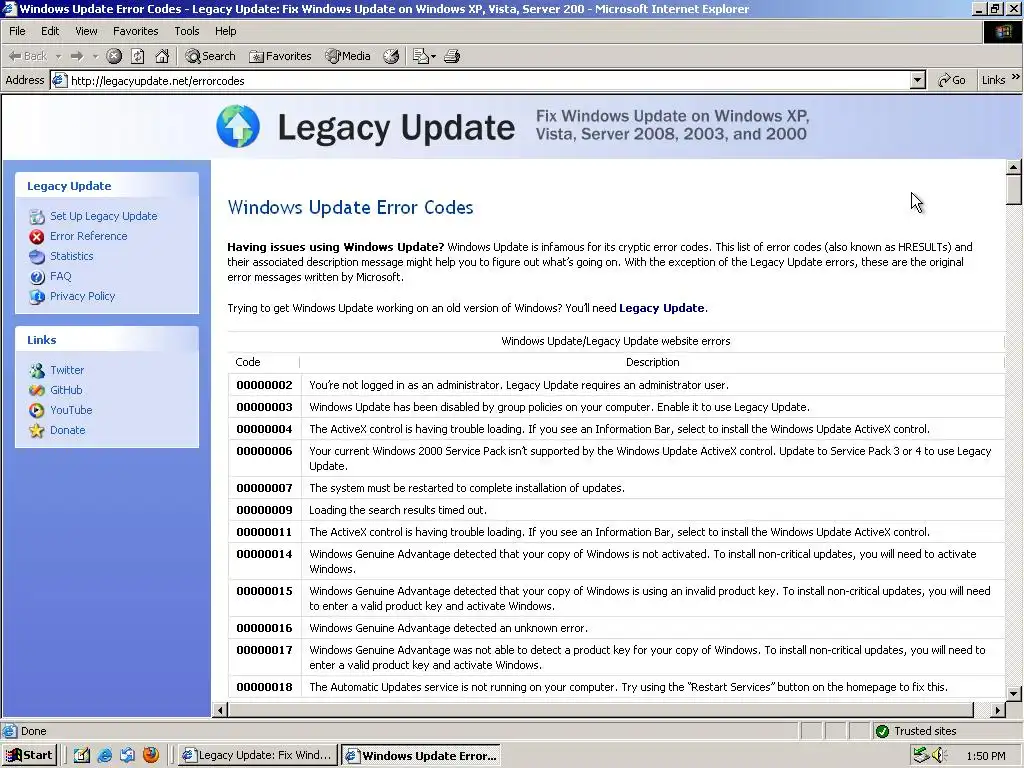Image resolution: width=1024 pixels, height=768 pixels.
Task: Open the Favorites menu
Action: click(135, 31)
